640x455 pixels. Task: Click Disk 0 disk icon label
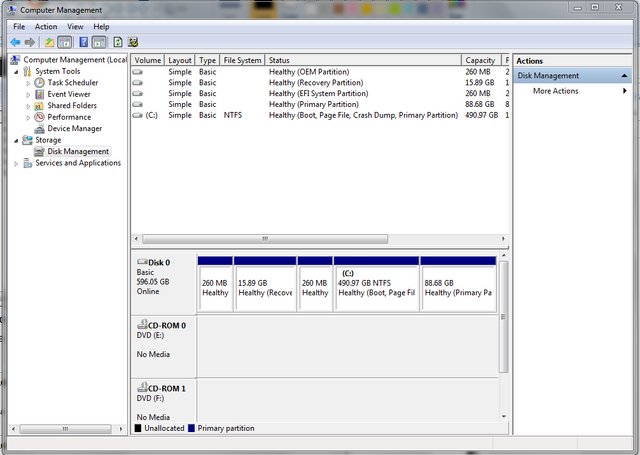click(153, 262)
